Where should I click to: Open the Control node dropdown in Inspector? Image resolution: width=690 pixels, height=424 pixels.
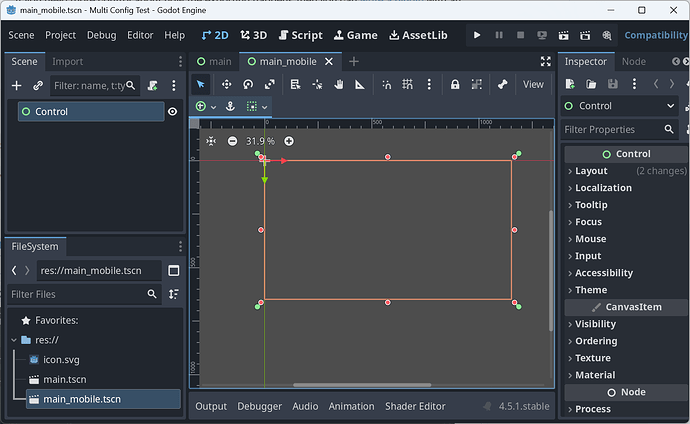click(x=670, y=106)
